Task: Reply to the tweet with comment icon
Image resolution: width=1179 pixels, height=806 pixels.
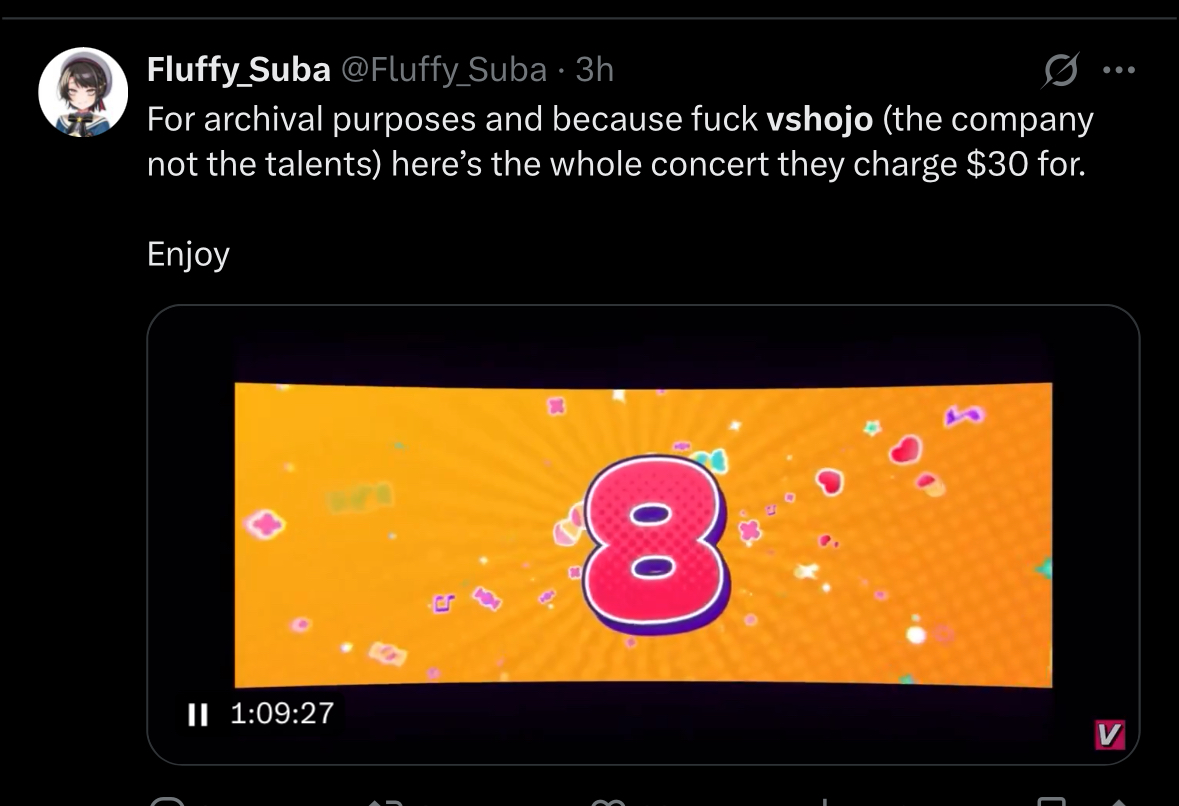Action: (x=168, y=801)
